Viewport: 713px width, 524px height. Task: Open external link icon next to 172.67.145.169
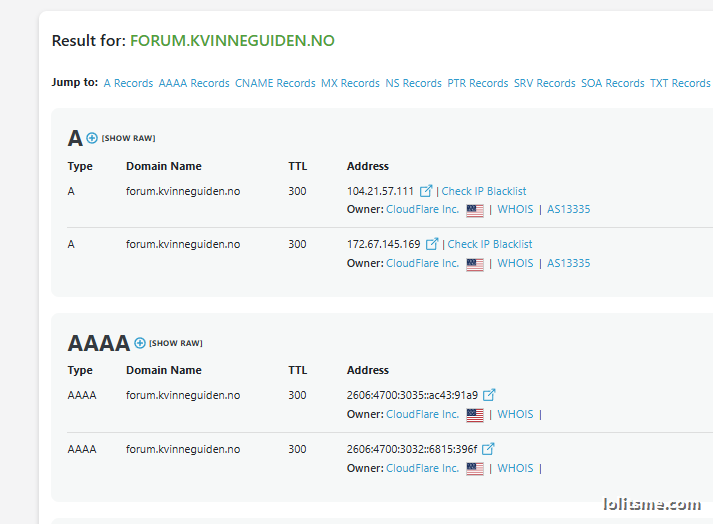coord(432,244)
